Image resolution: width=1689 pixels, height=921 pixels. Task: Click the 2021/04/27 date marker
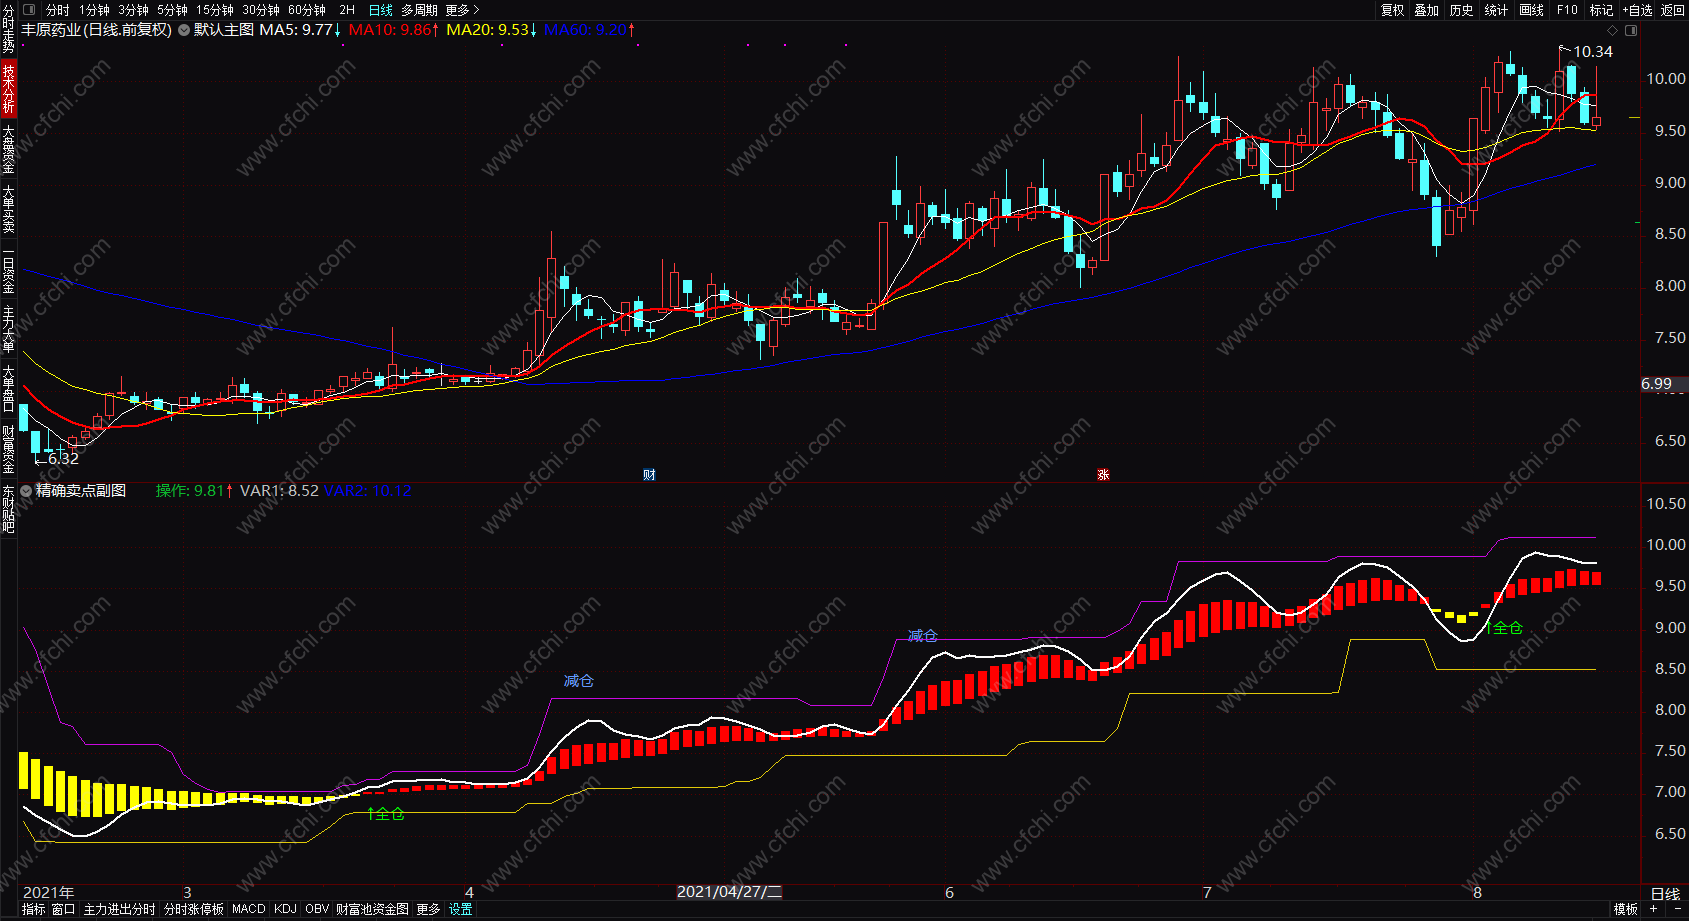coord(729,892)
